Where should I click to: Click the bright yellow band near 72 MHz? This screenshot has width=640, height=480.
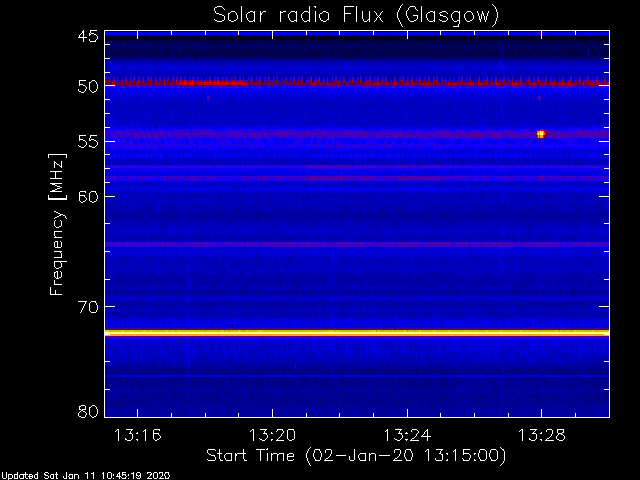coord(357,333)
